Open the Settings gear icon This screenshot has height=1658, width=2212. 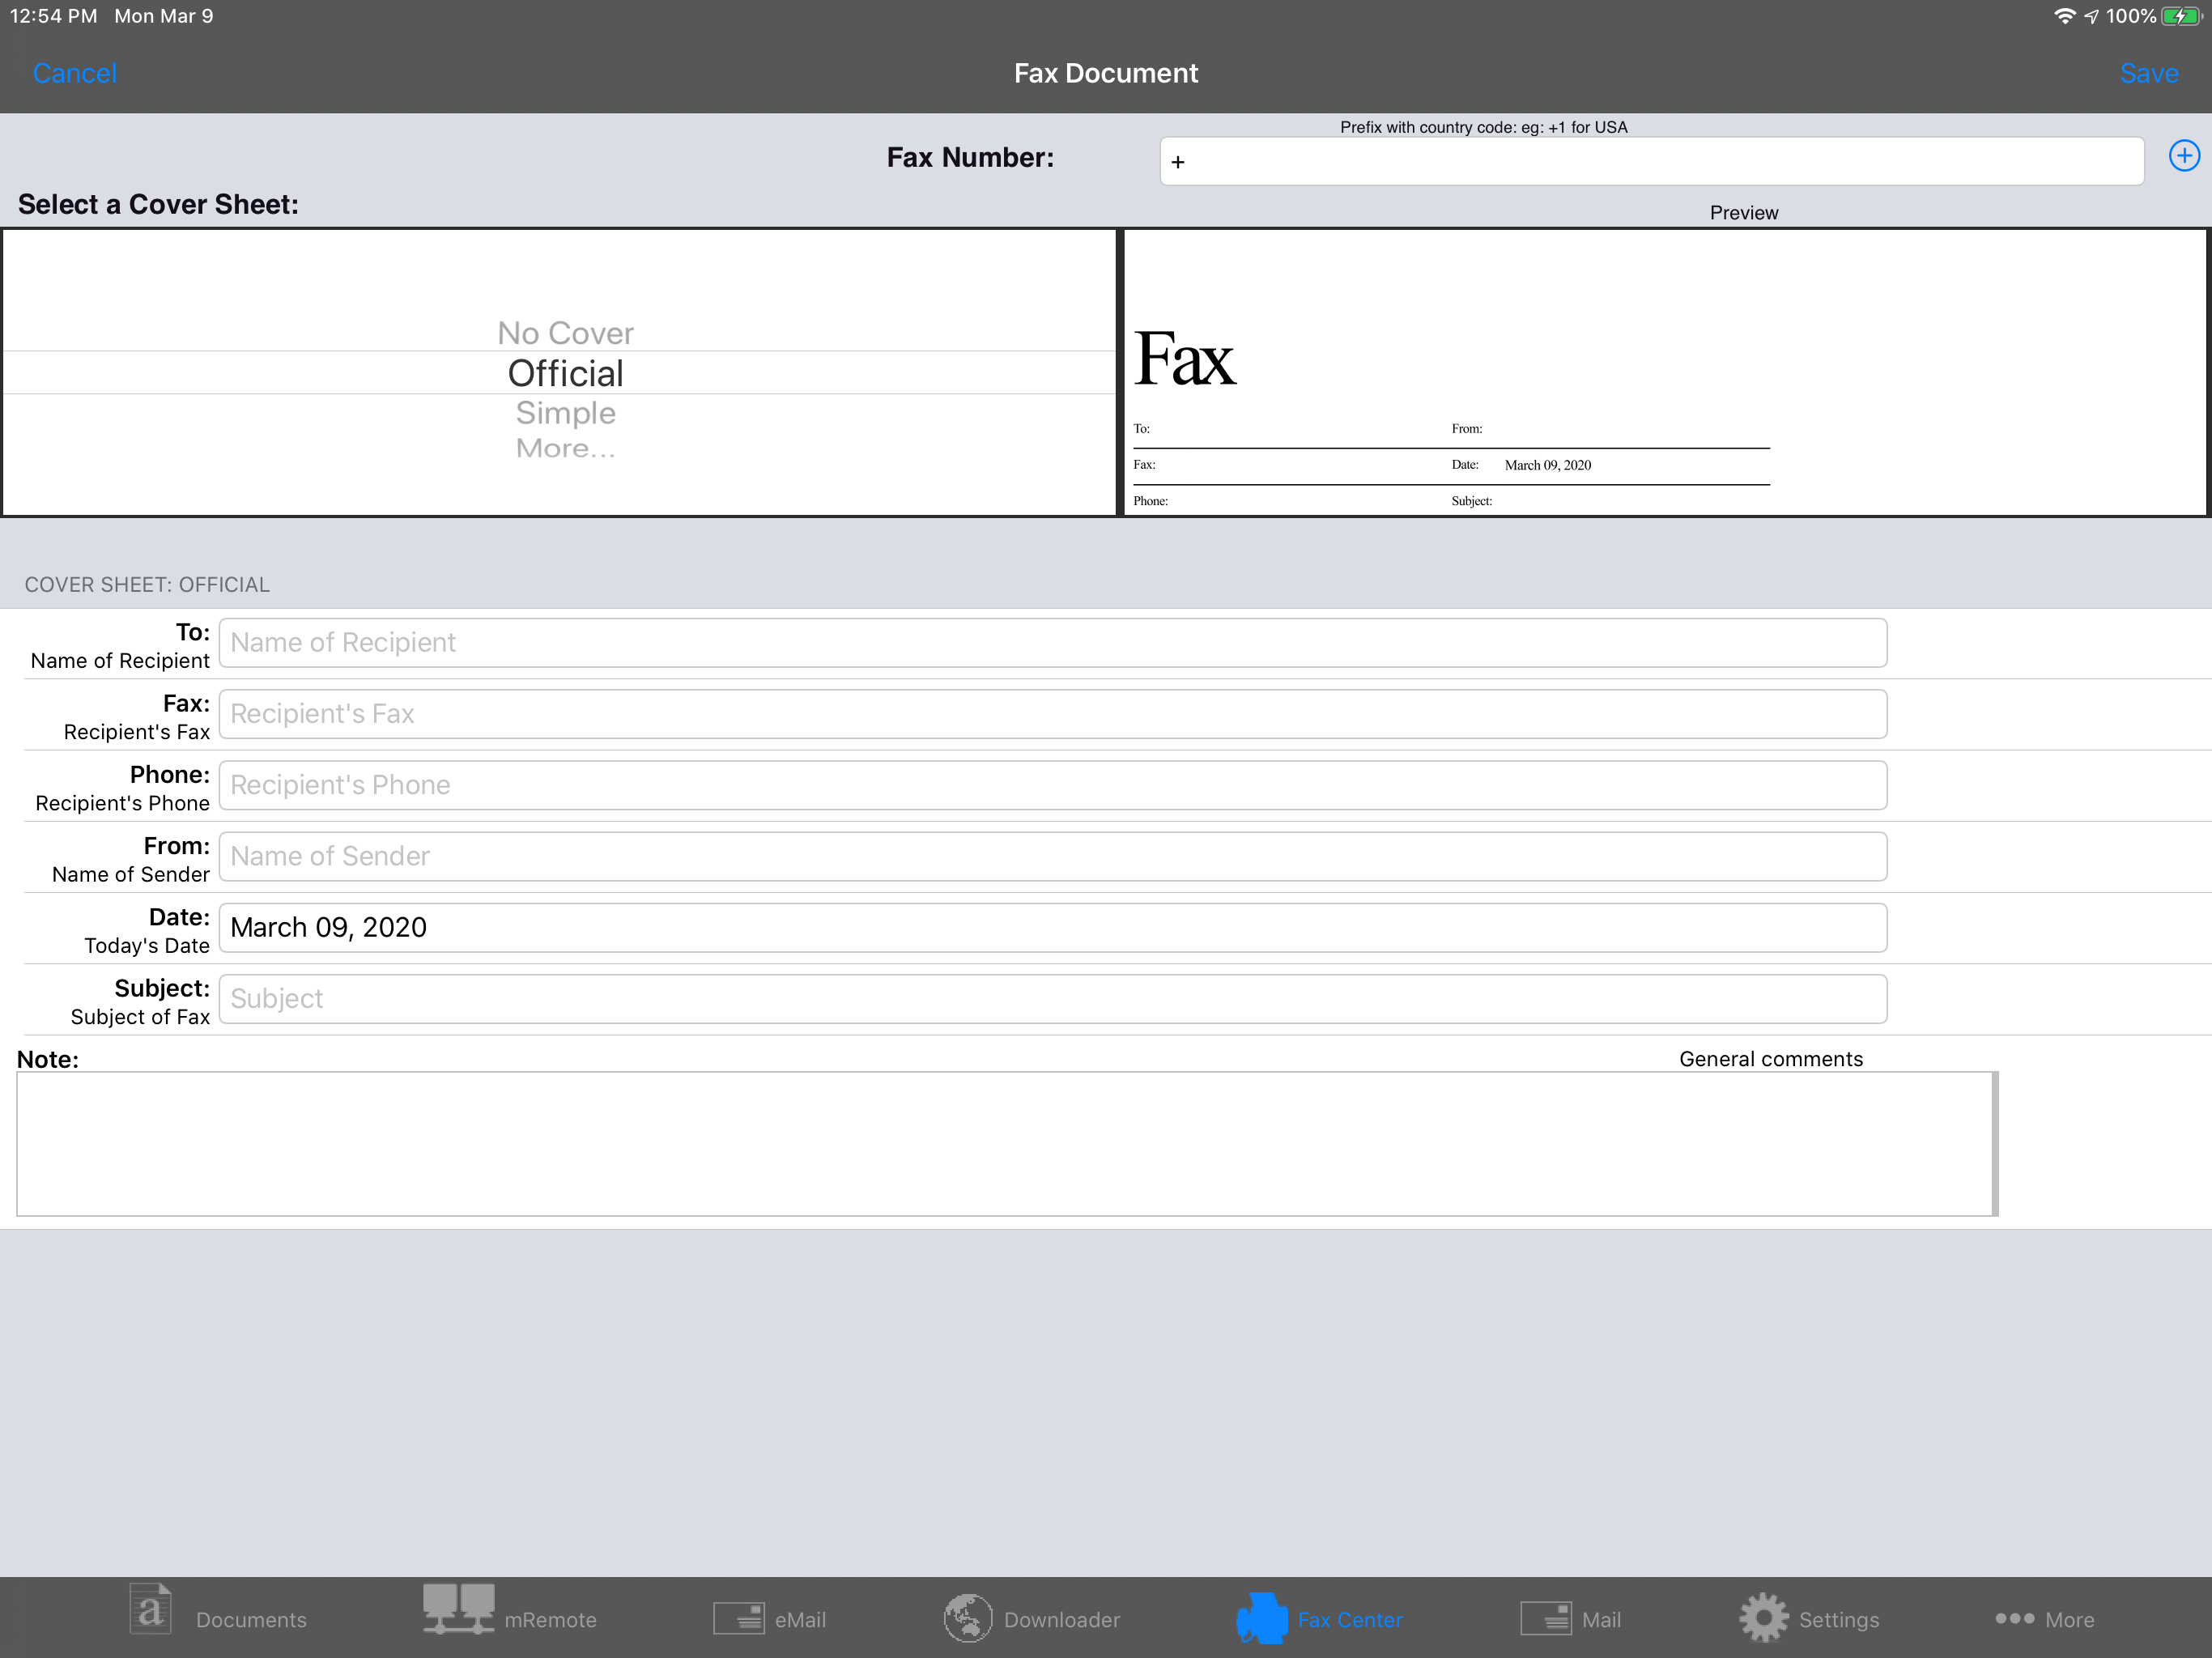[x=1764, y=1618]
